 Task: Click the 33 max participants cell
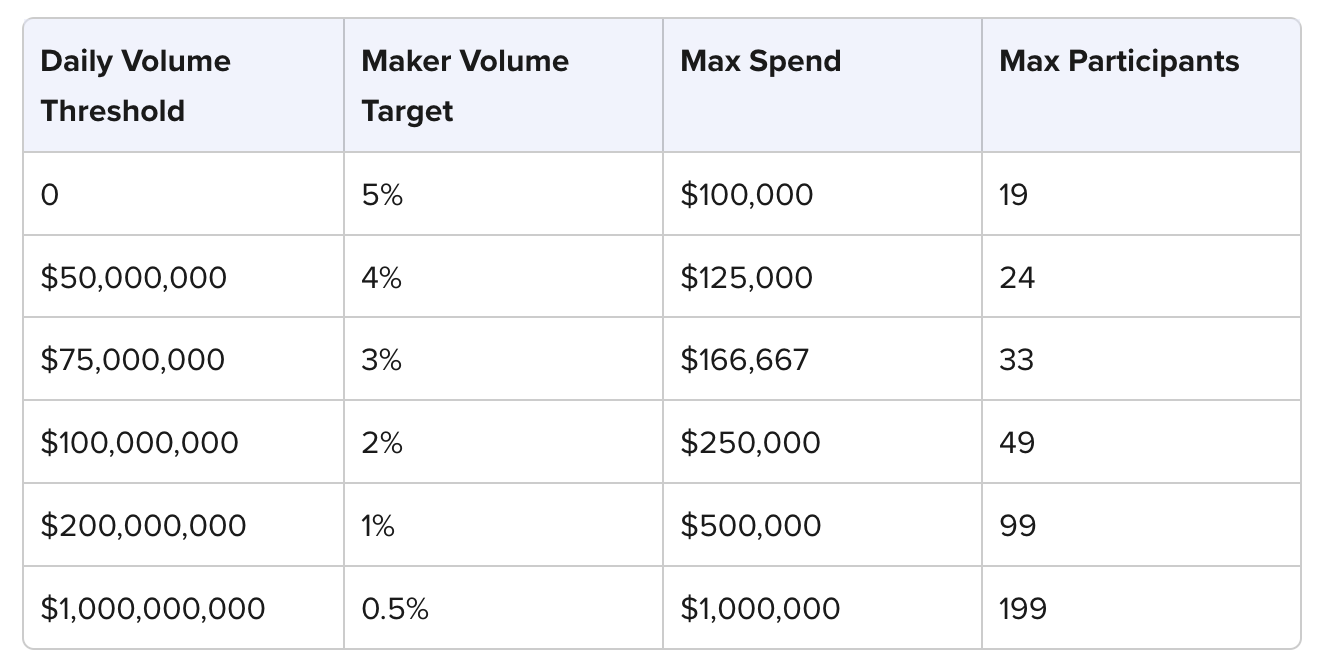[x=1016, y=360]
